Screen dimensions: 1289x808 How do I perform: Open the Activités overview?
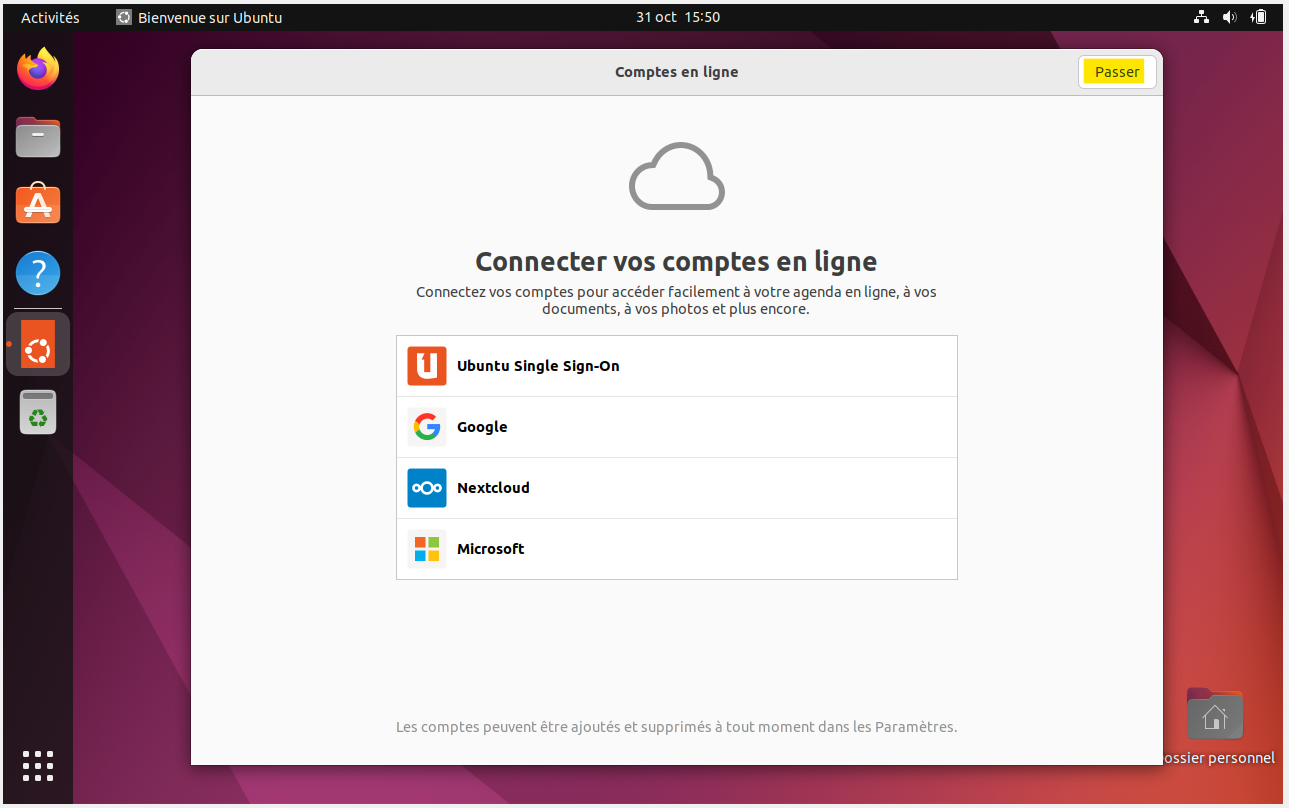[x=50, y=17]
